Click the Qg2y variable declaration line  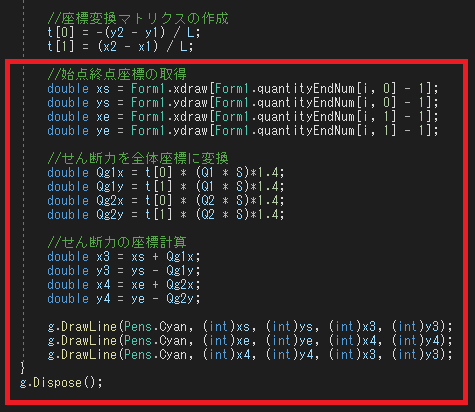pyautogui.click(x=166, y=215)
